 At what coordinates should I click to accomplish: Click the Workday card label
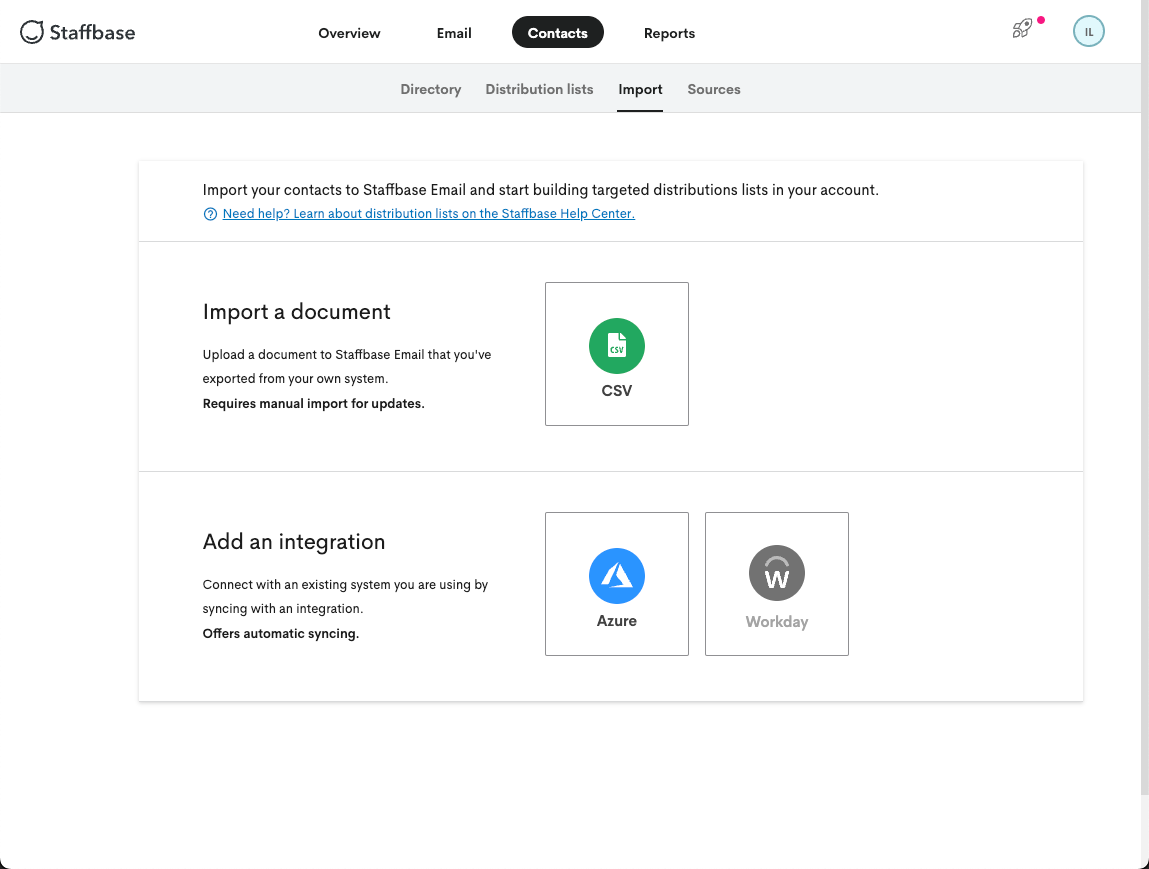[x=777, y=621]
